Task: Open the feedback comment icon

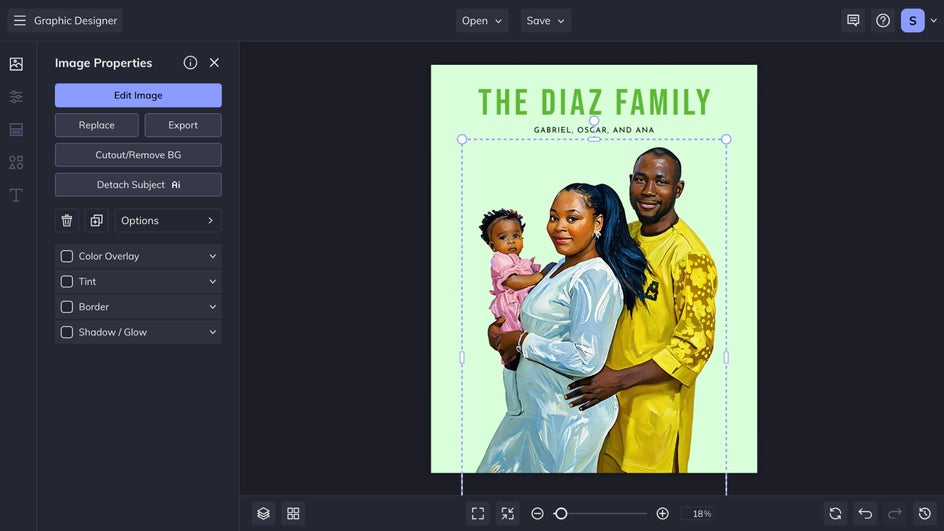Action: 853,20
